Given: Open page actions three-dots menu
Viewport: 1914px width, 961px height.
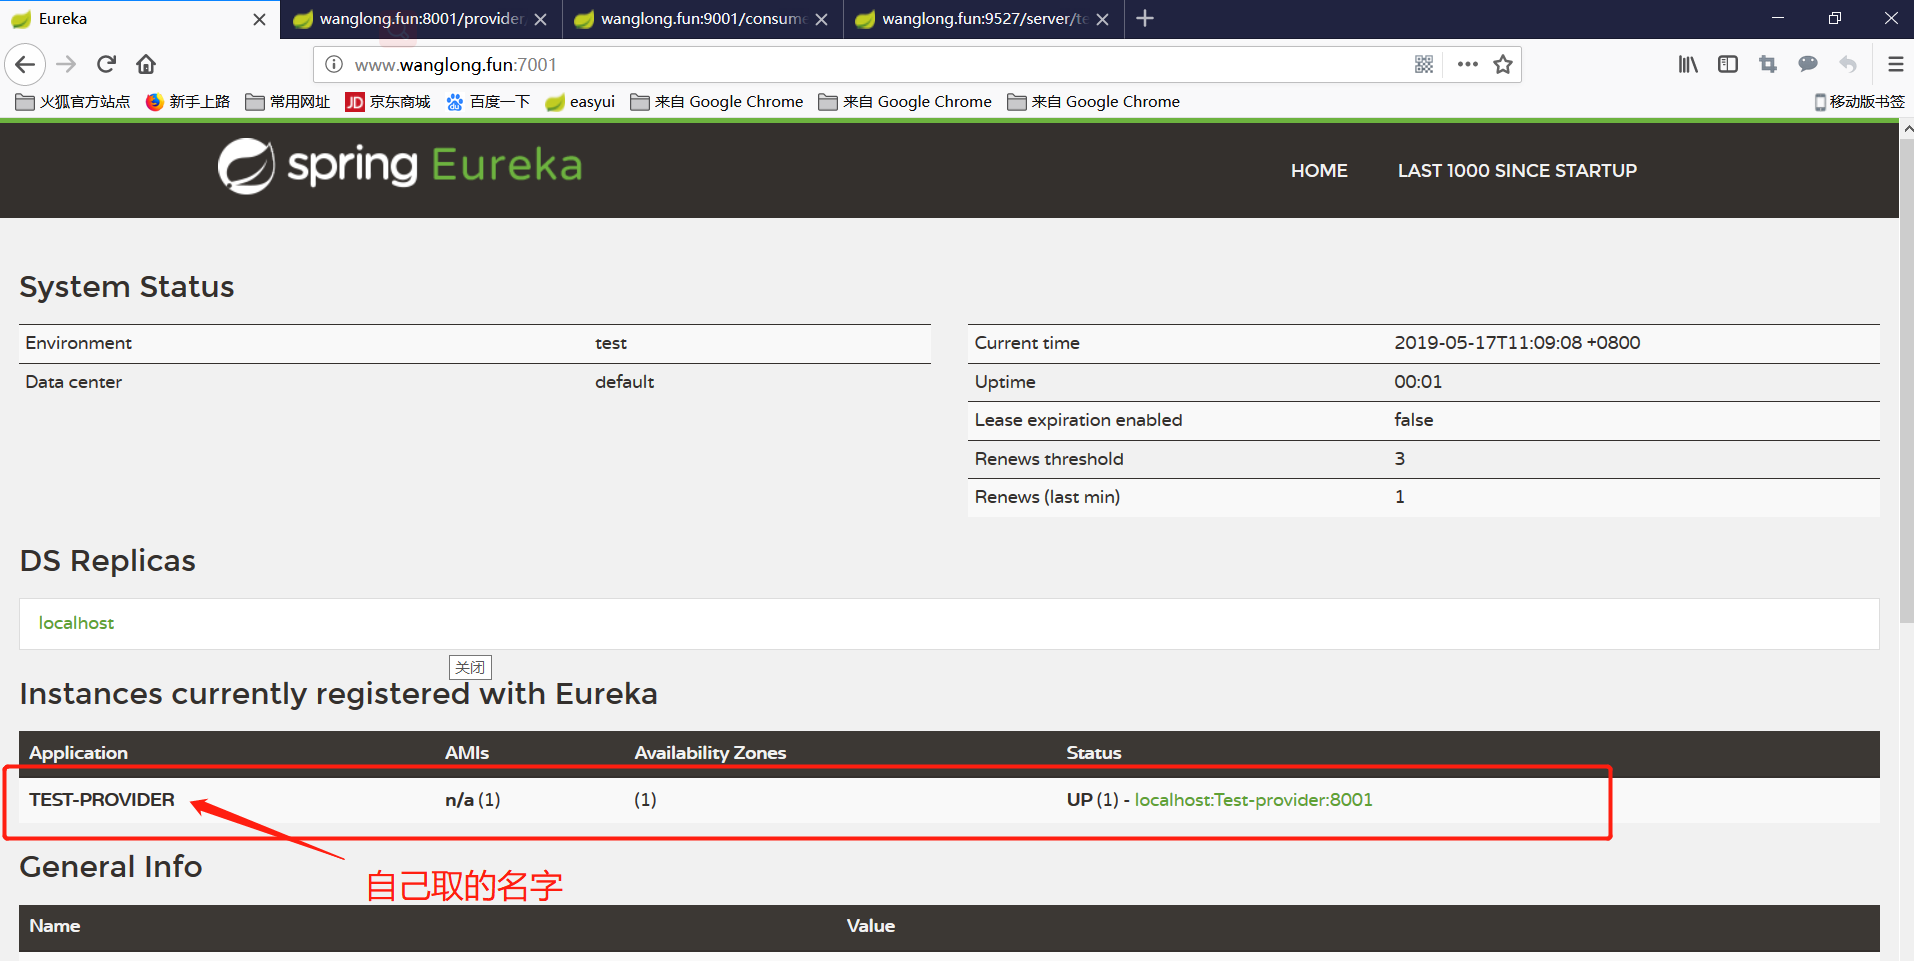Looking at the screenshot, I should (x=1467, y=65).
